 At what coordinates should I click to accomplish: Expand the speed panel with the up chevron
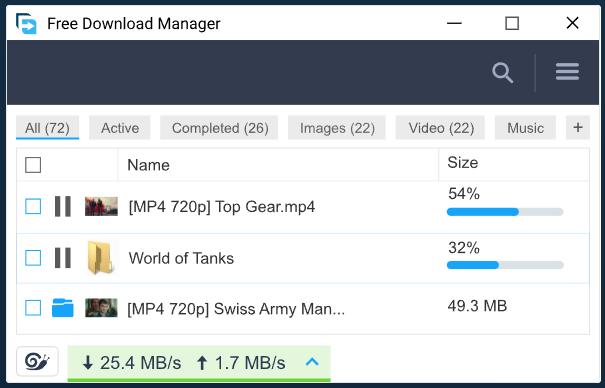[312, 362]
